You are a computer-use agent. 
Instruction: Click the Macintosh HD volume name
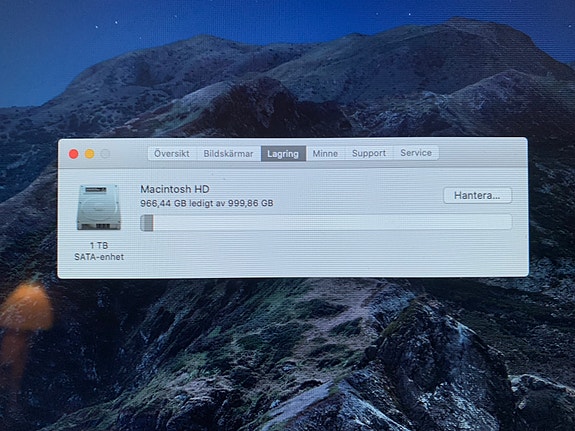point(175,189)
